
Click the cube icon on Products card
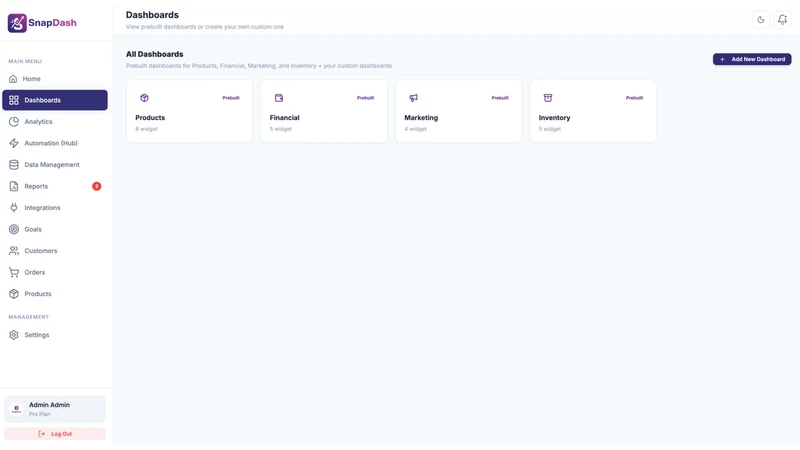tap(144, 98)
